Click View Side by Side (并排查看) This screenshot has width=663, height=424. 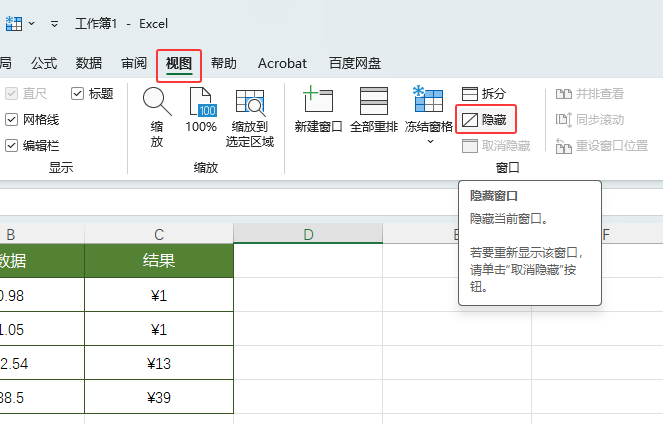(x=590, y=93)
